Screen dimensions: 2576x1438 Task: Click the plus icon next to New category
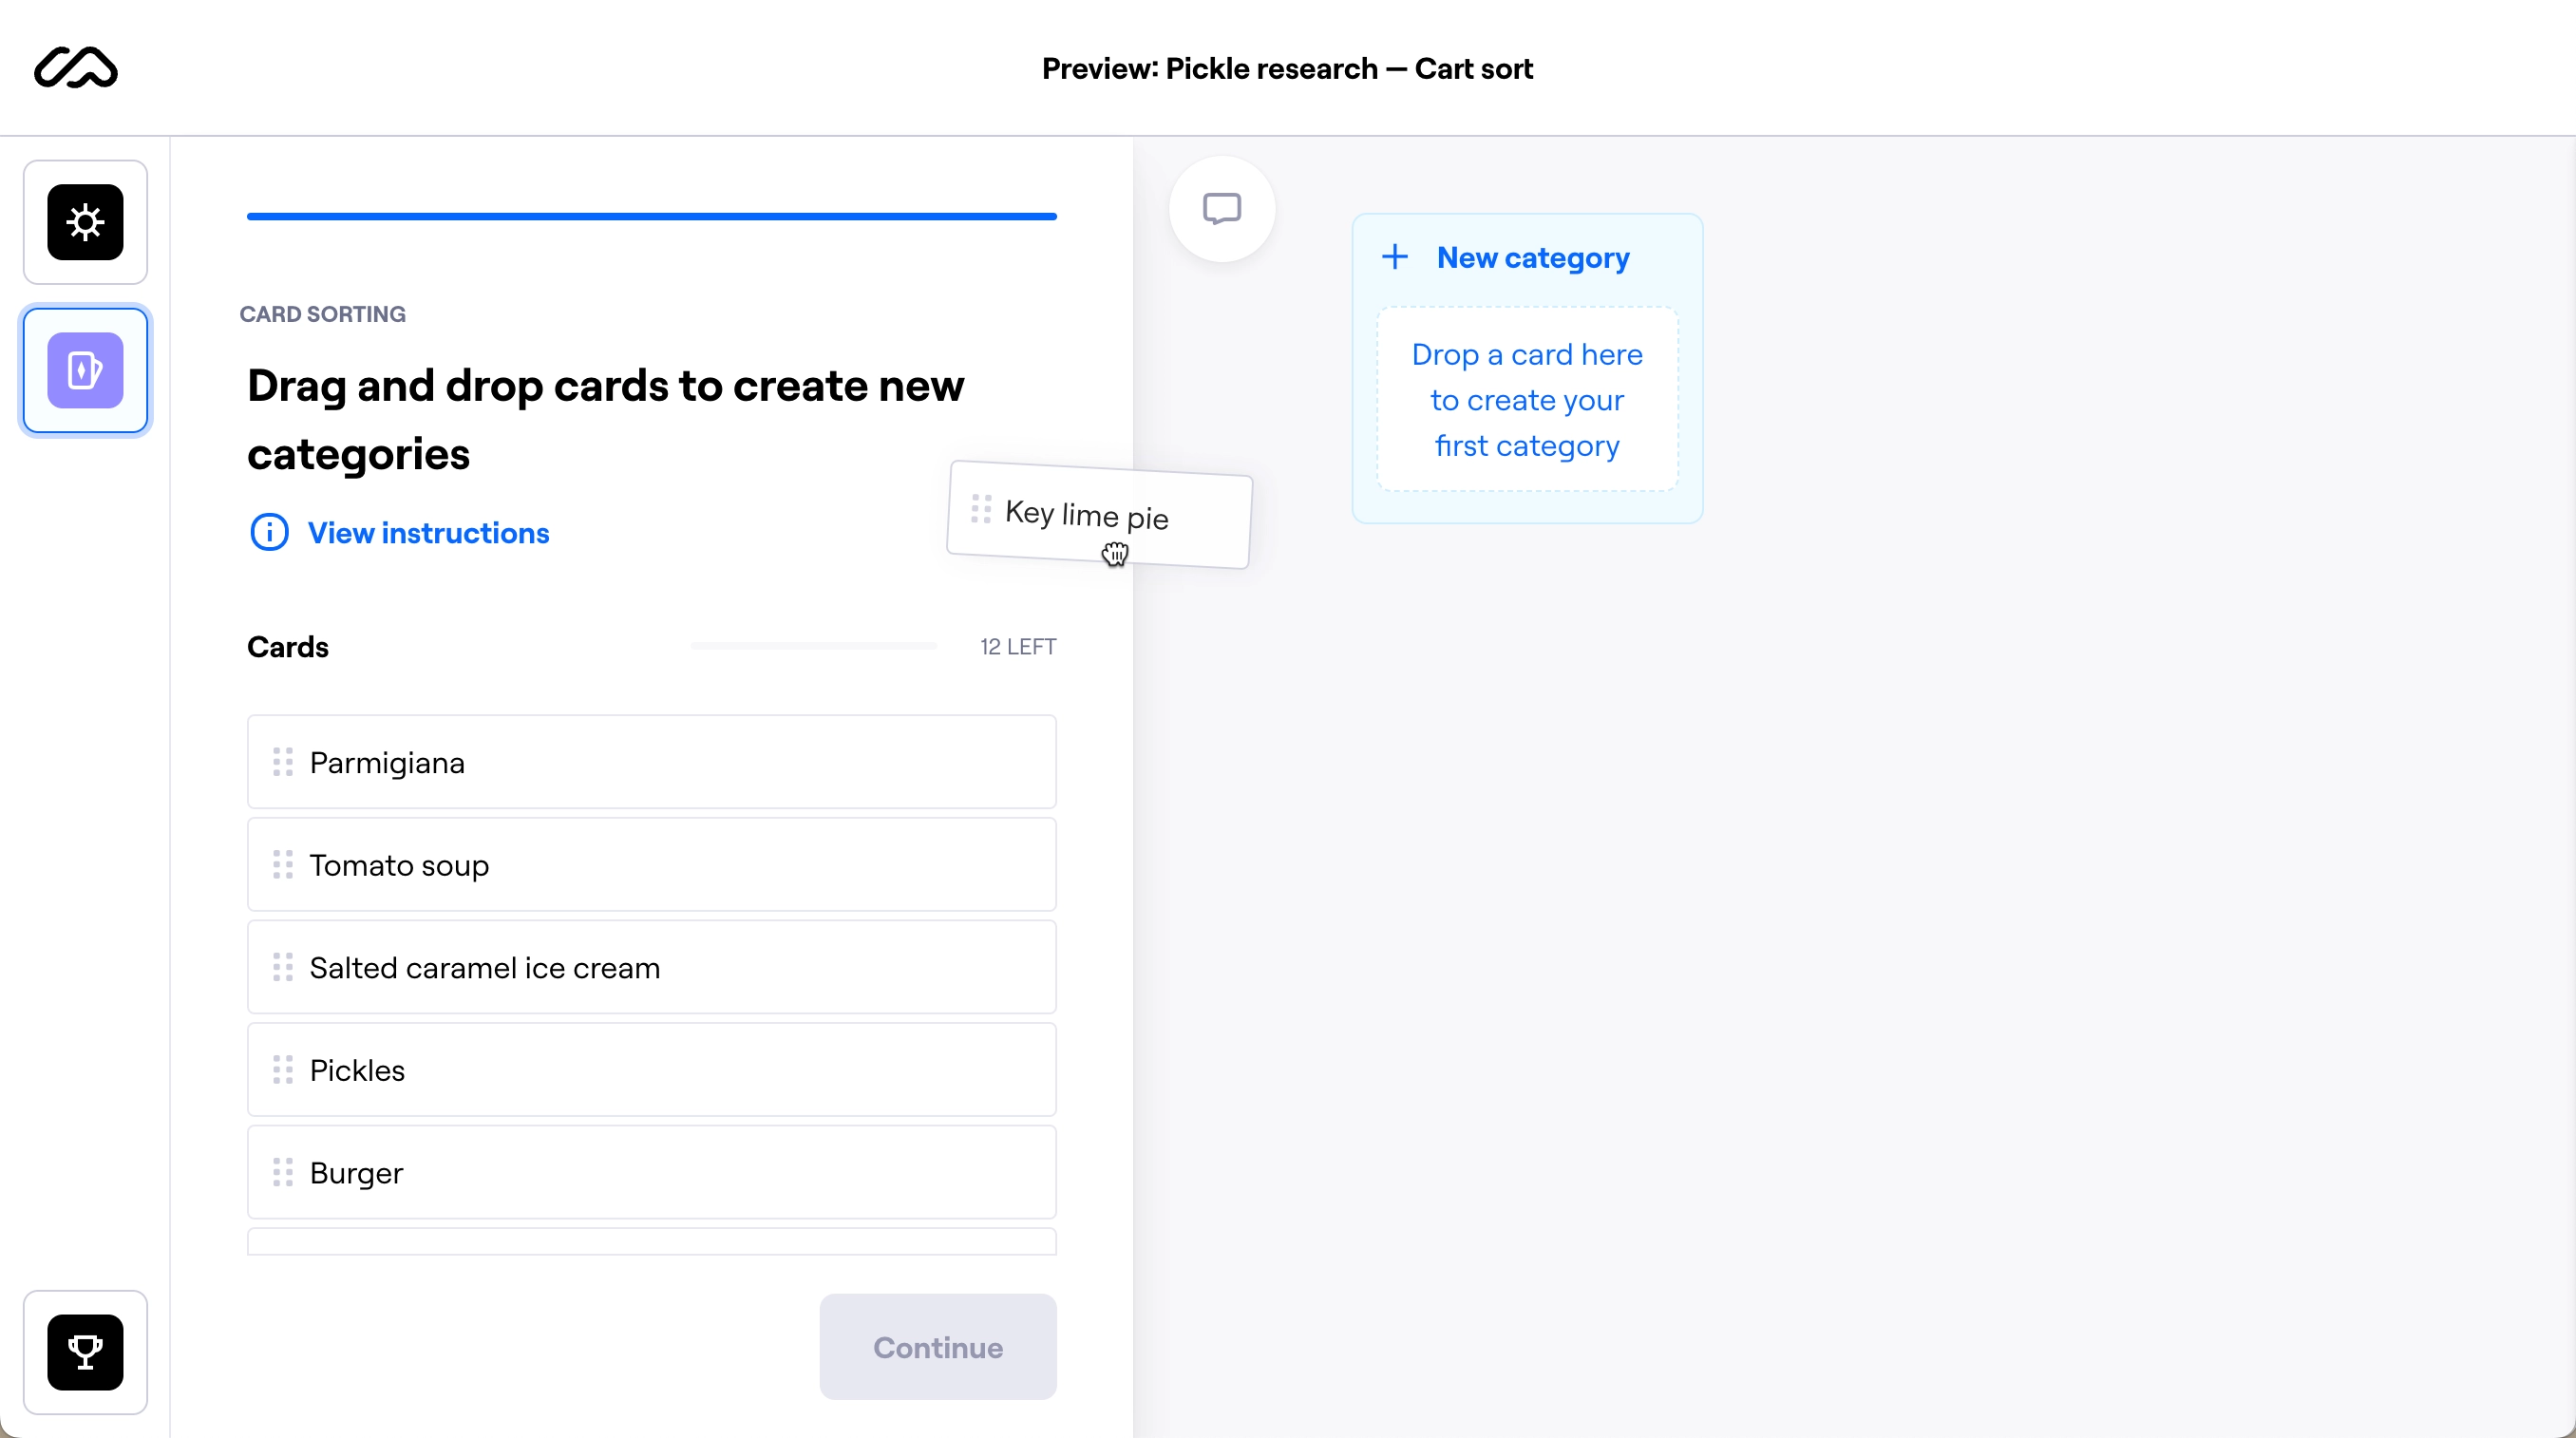1395,257
